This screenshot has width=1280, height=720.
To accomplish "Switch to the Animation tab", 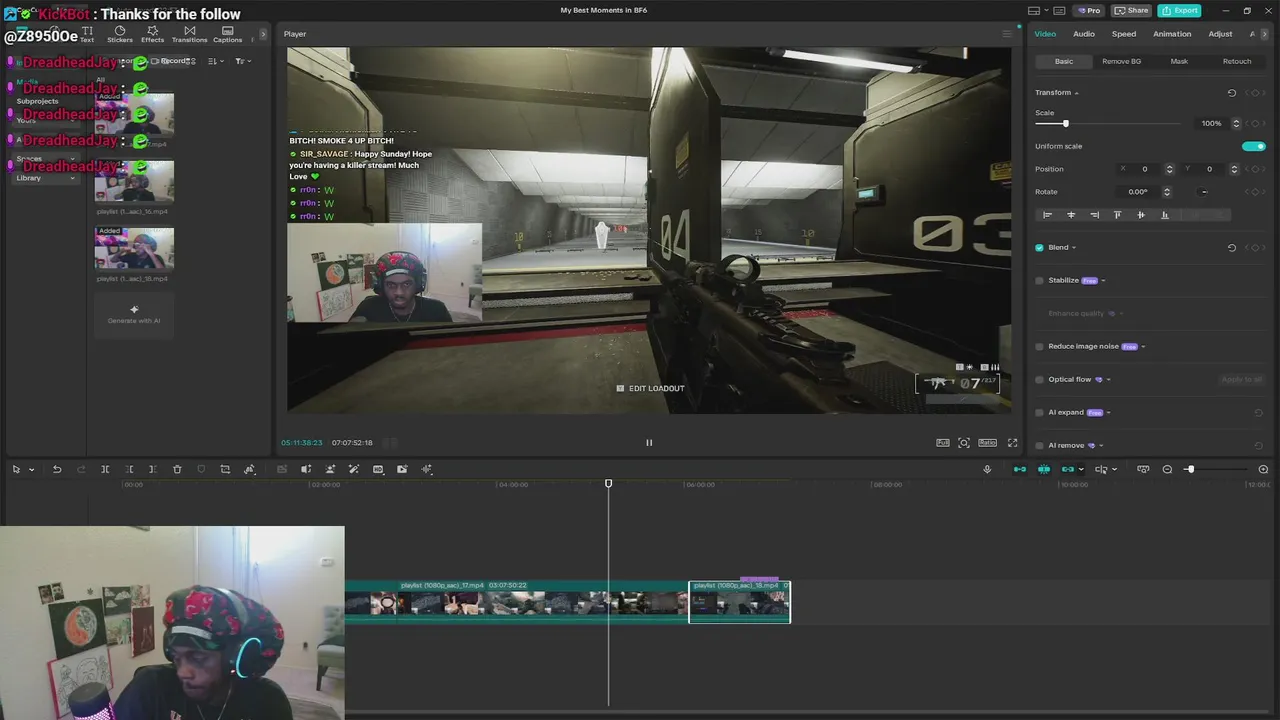I will (x=1172, y=34).
